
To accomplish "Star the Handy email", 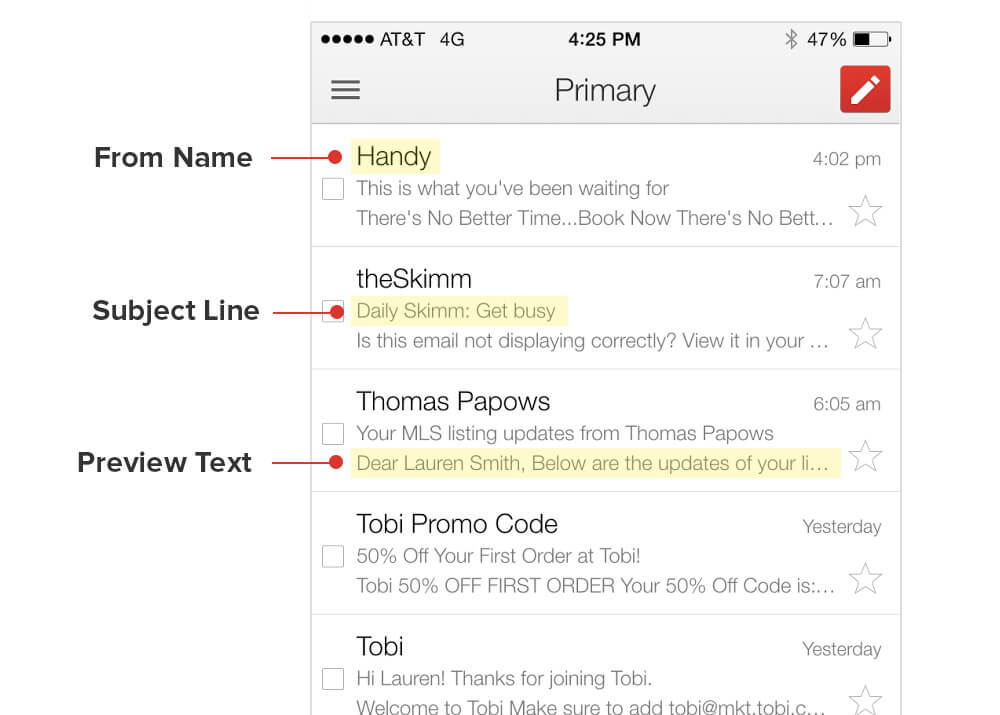I will pos(865,211).
